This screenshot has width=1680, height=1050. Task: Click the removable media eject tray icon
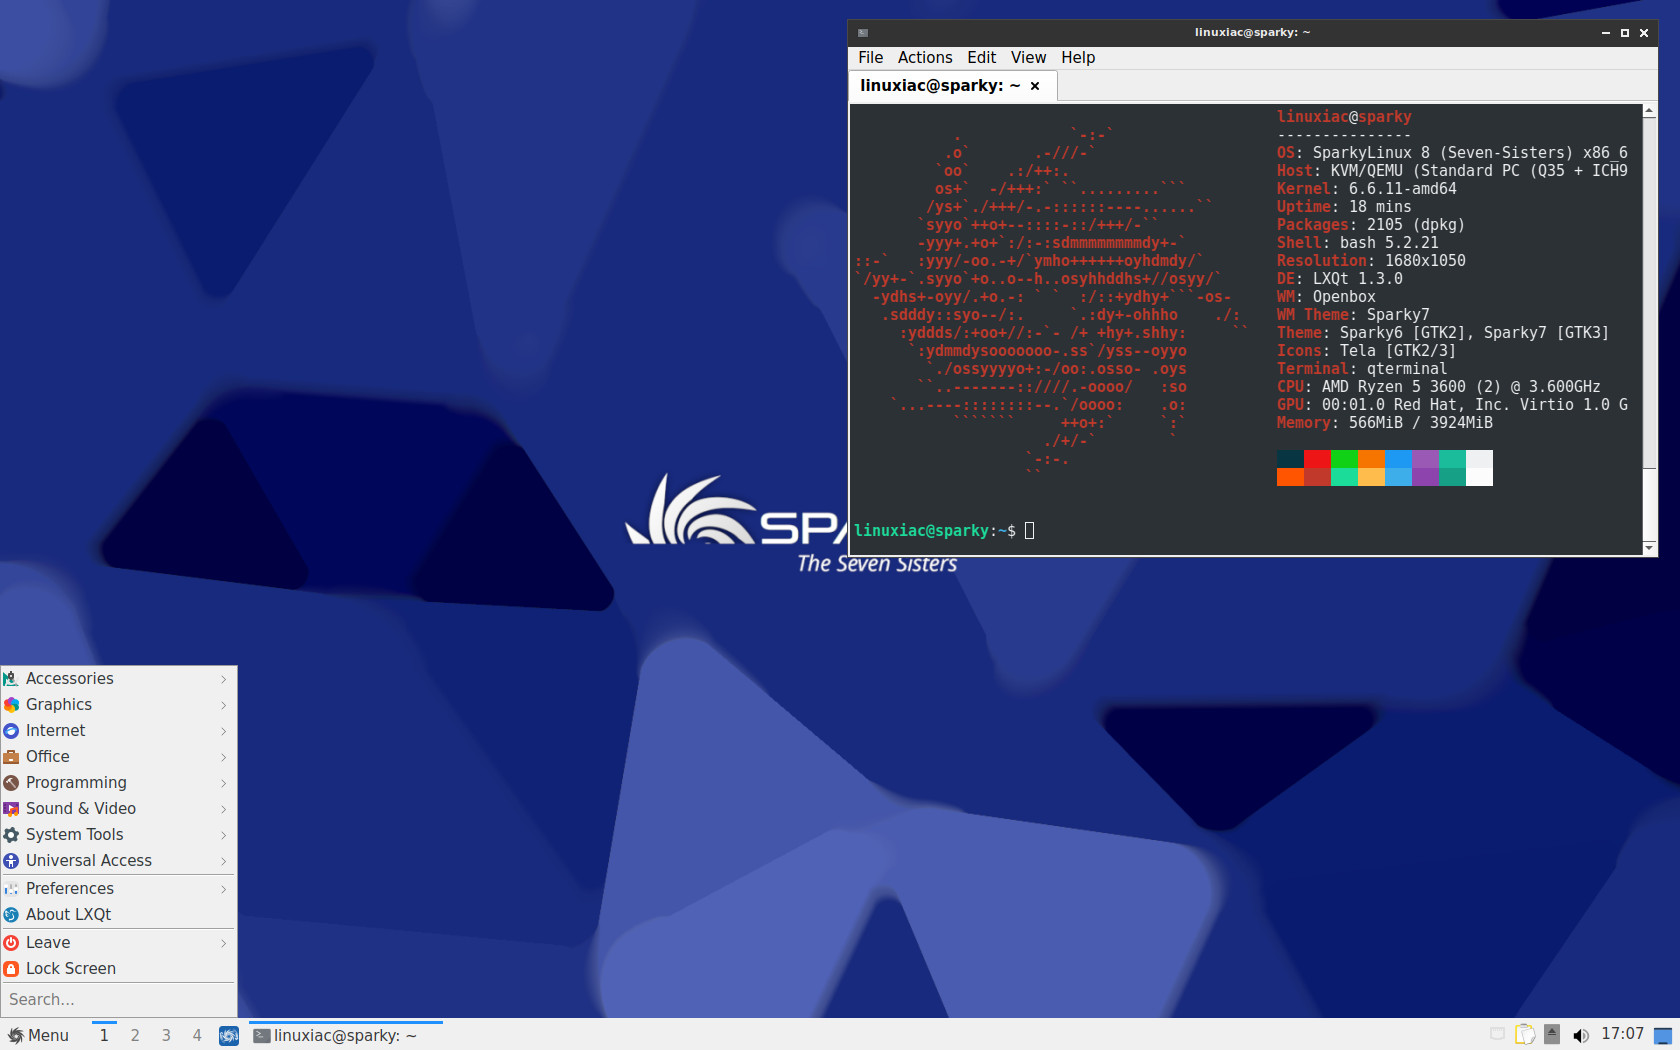[x=1552, y=1035]
